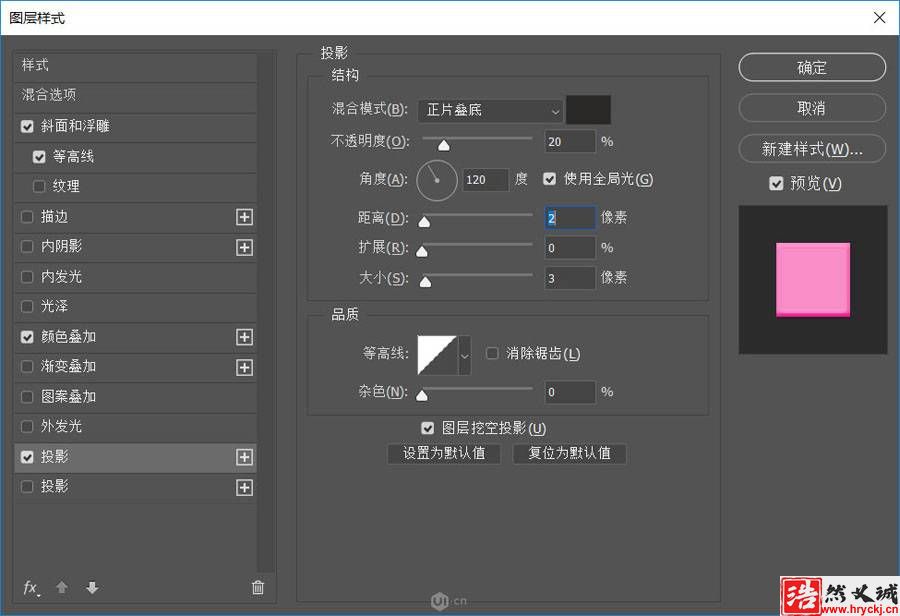Click the pink preview thumbnail

pyautogui.click(x=813, y=280)
